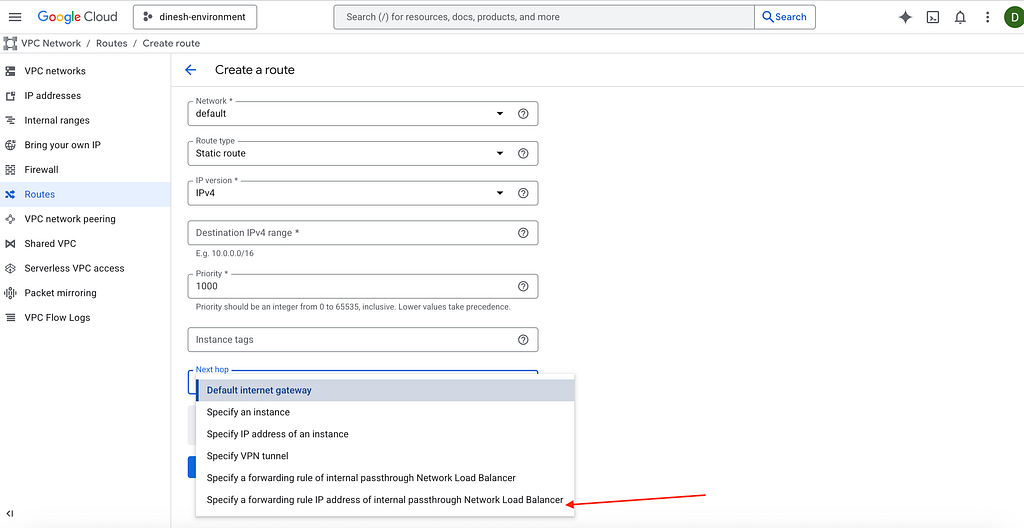Open VPC network peering page
The height and width of the screenshot is (528, 1024).
[70, 219]
